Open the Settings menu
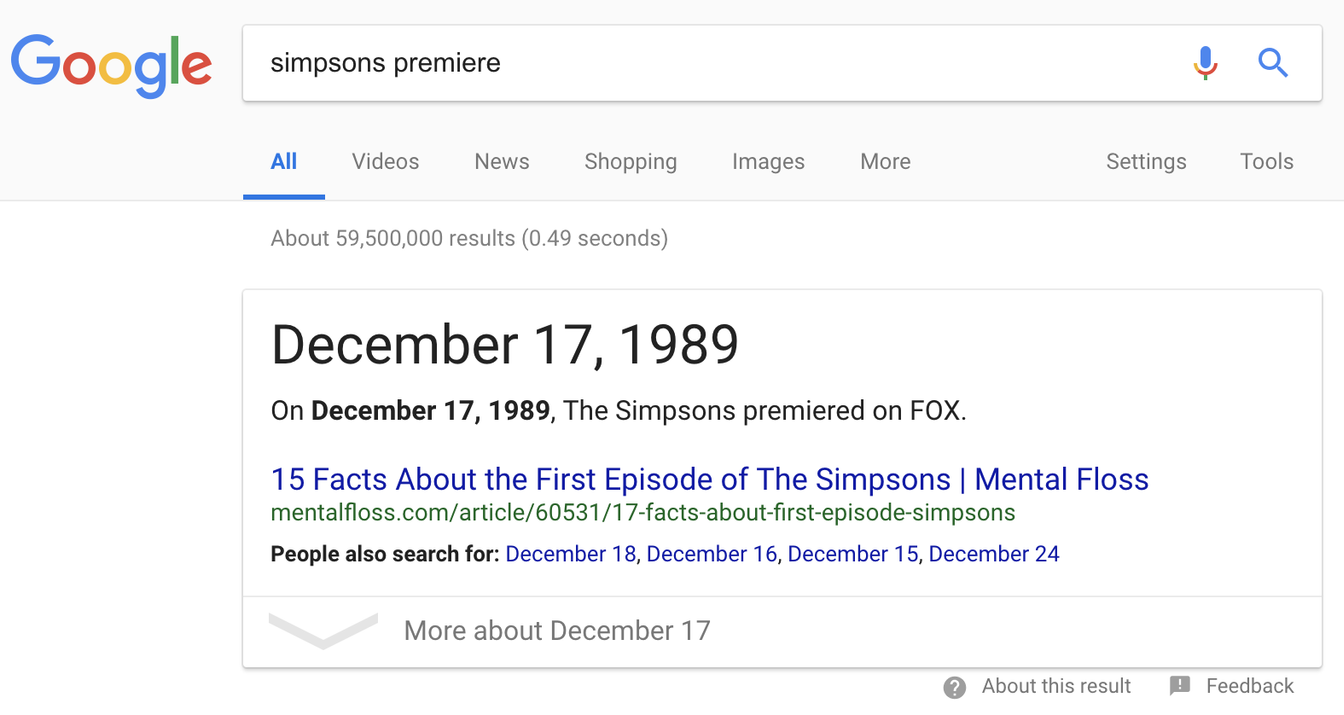The width and height of the screenshot is (1344, 715). point(1146,161)
